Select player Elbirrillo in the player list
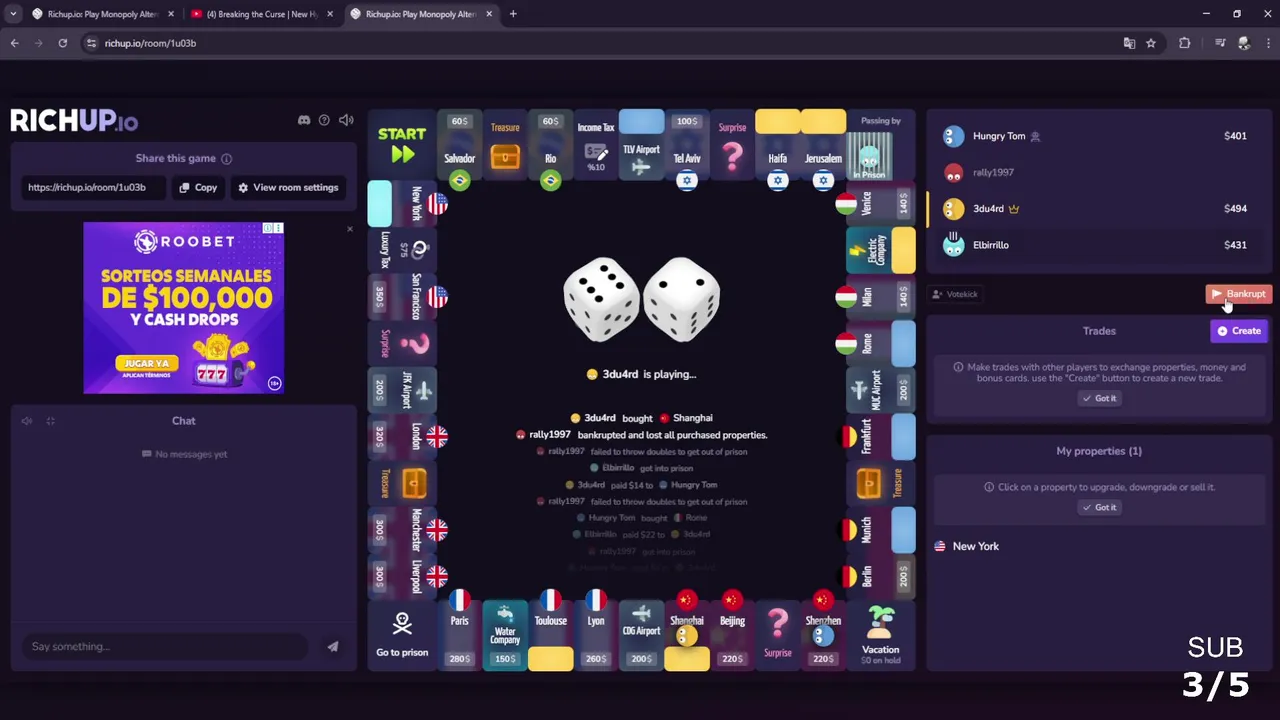 (x=1098, y=245)
